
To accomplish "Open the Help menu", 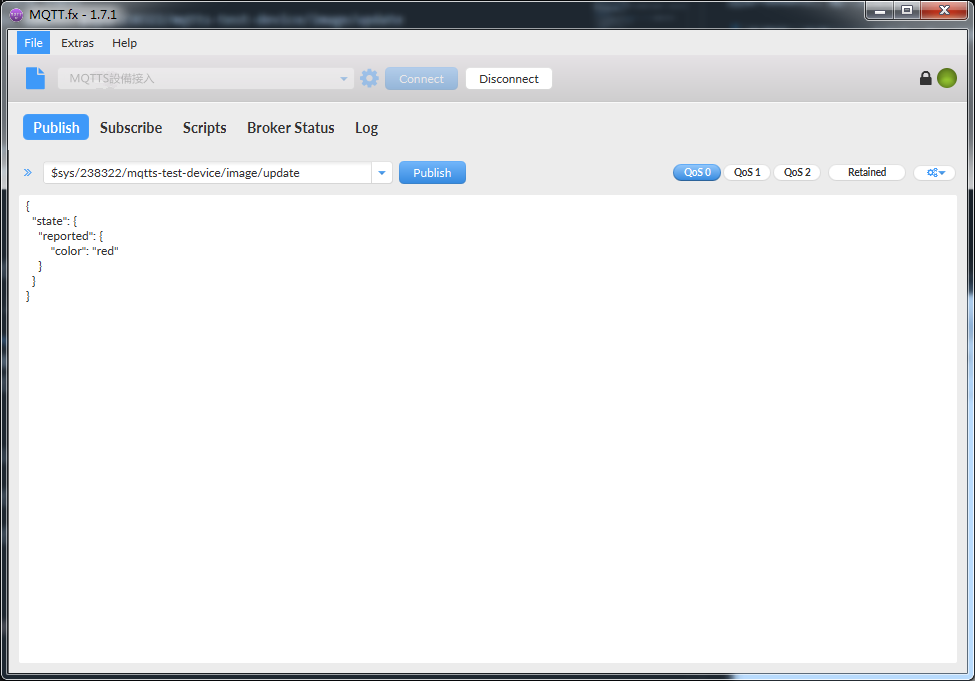I will coord(124,43).
